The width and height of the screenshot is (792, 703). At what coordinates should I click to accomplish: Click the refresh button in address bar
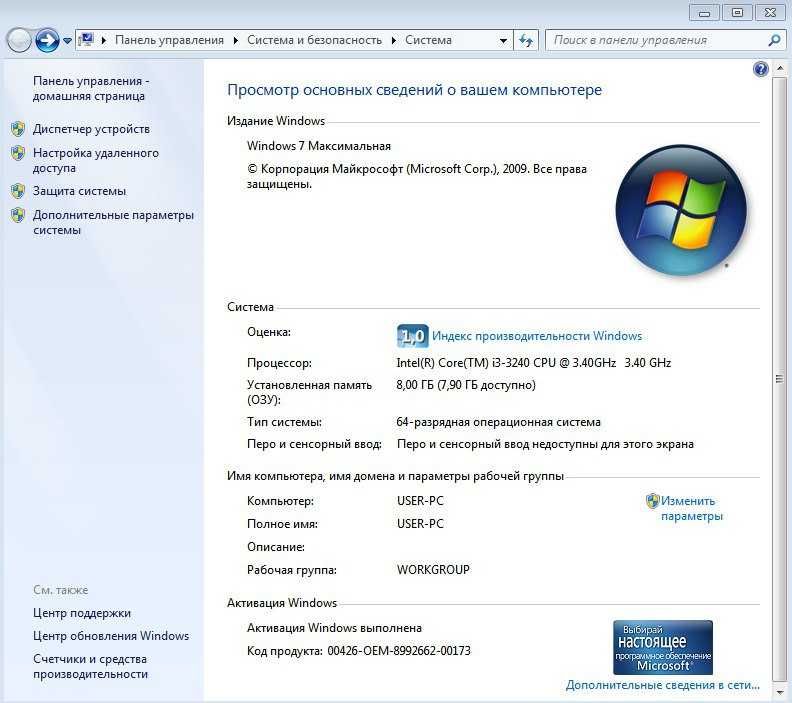point(526,40)
